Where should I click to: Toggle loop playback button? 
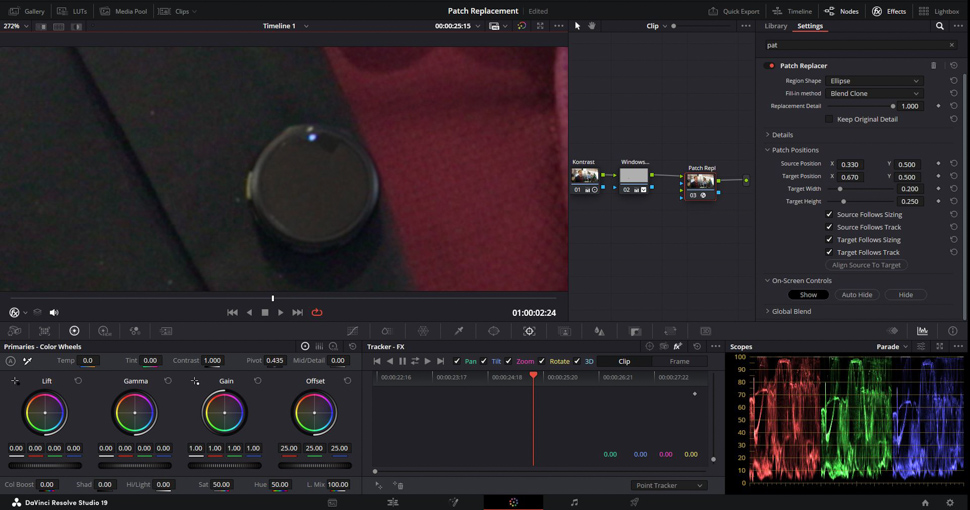(x=317, y=313)
